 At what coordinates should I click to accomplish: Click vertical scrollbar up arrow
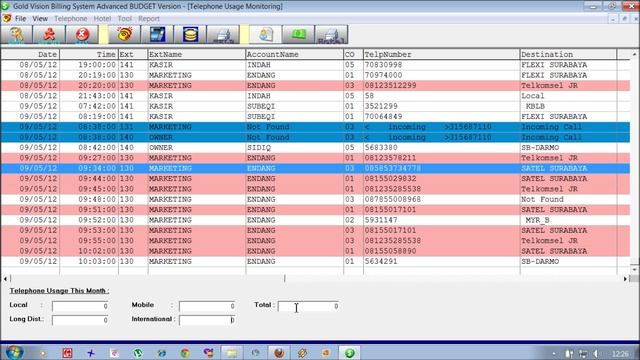634,54
